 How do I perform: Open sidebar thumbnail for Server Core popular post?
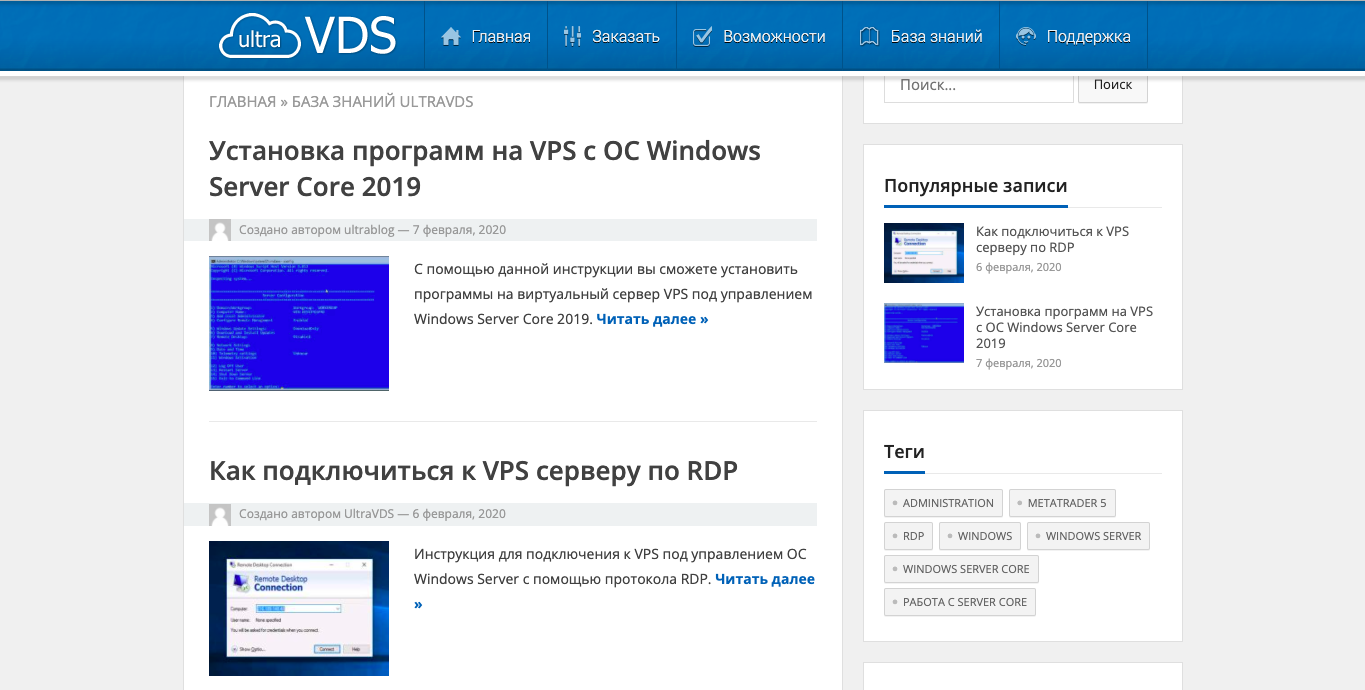tap(924, 333)
